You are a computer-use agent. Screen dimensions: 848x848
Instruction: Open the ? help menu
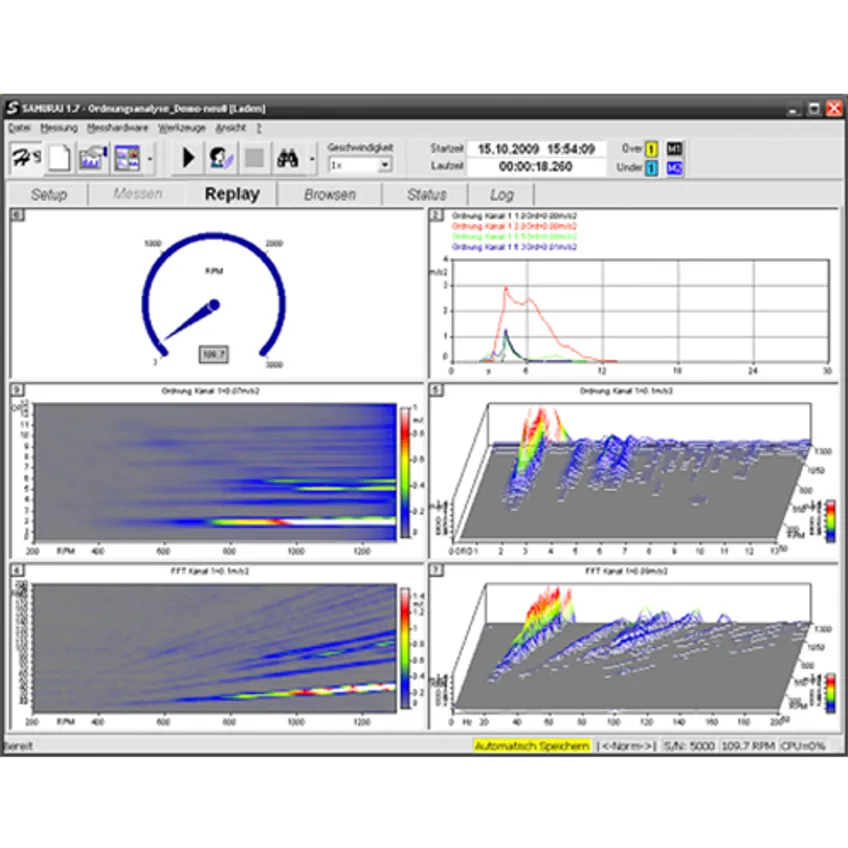click(x=259, y=128)
